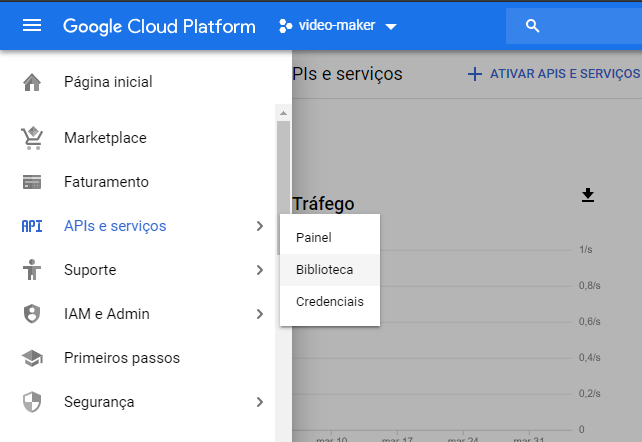
Task: Click the sidebar scrollbar up arrow
Action: (x=283, y=113)
